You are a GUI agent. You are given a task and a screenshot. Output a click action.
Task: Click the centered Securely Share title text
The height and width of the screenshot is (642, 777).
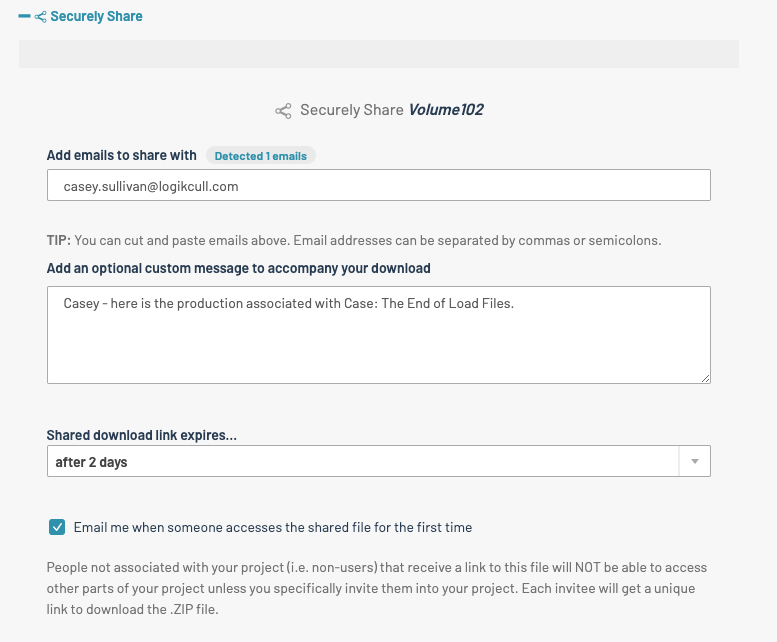point(351,110)
